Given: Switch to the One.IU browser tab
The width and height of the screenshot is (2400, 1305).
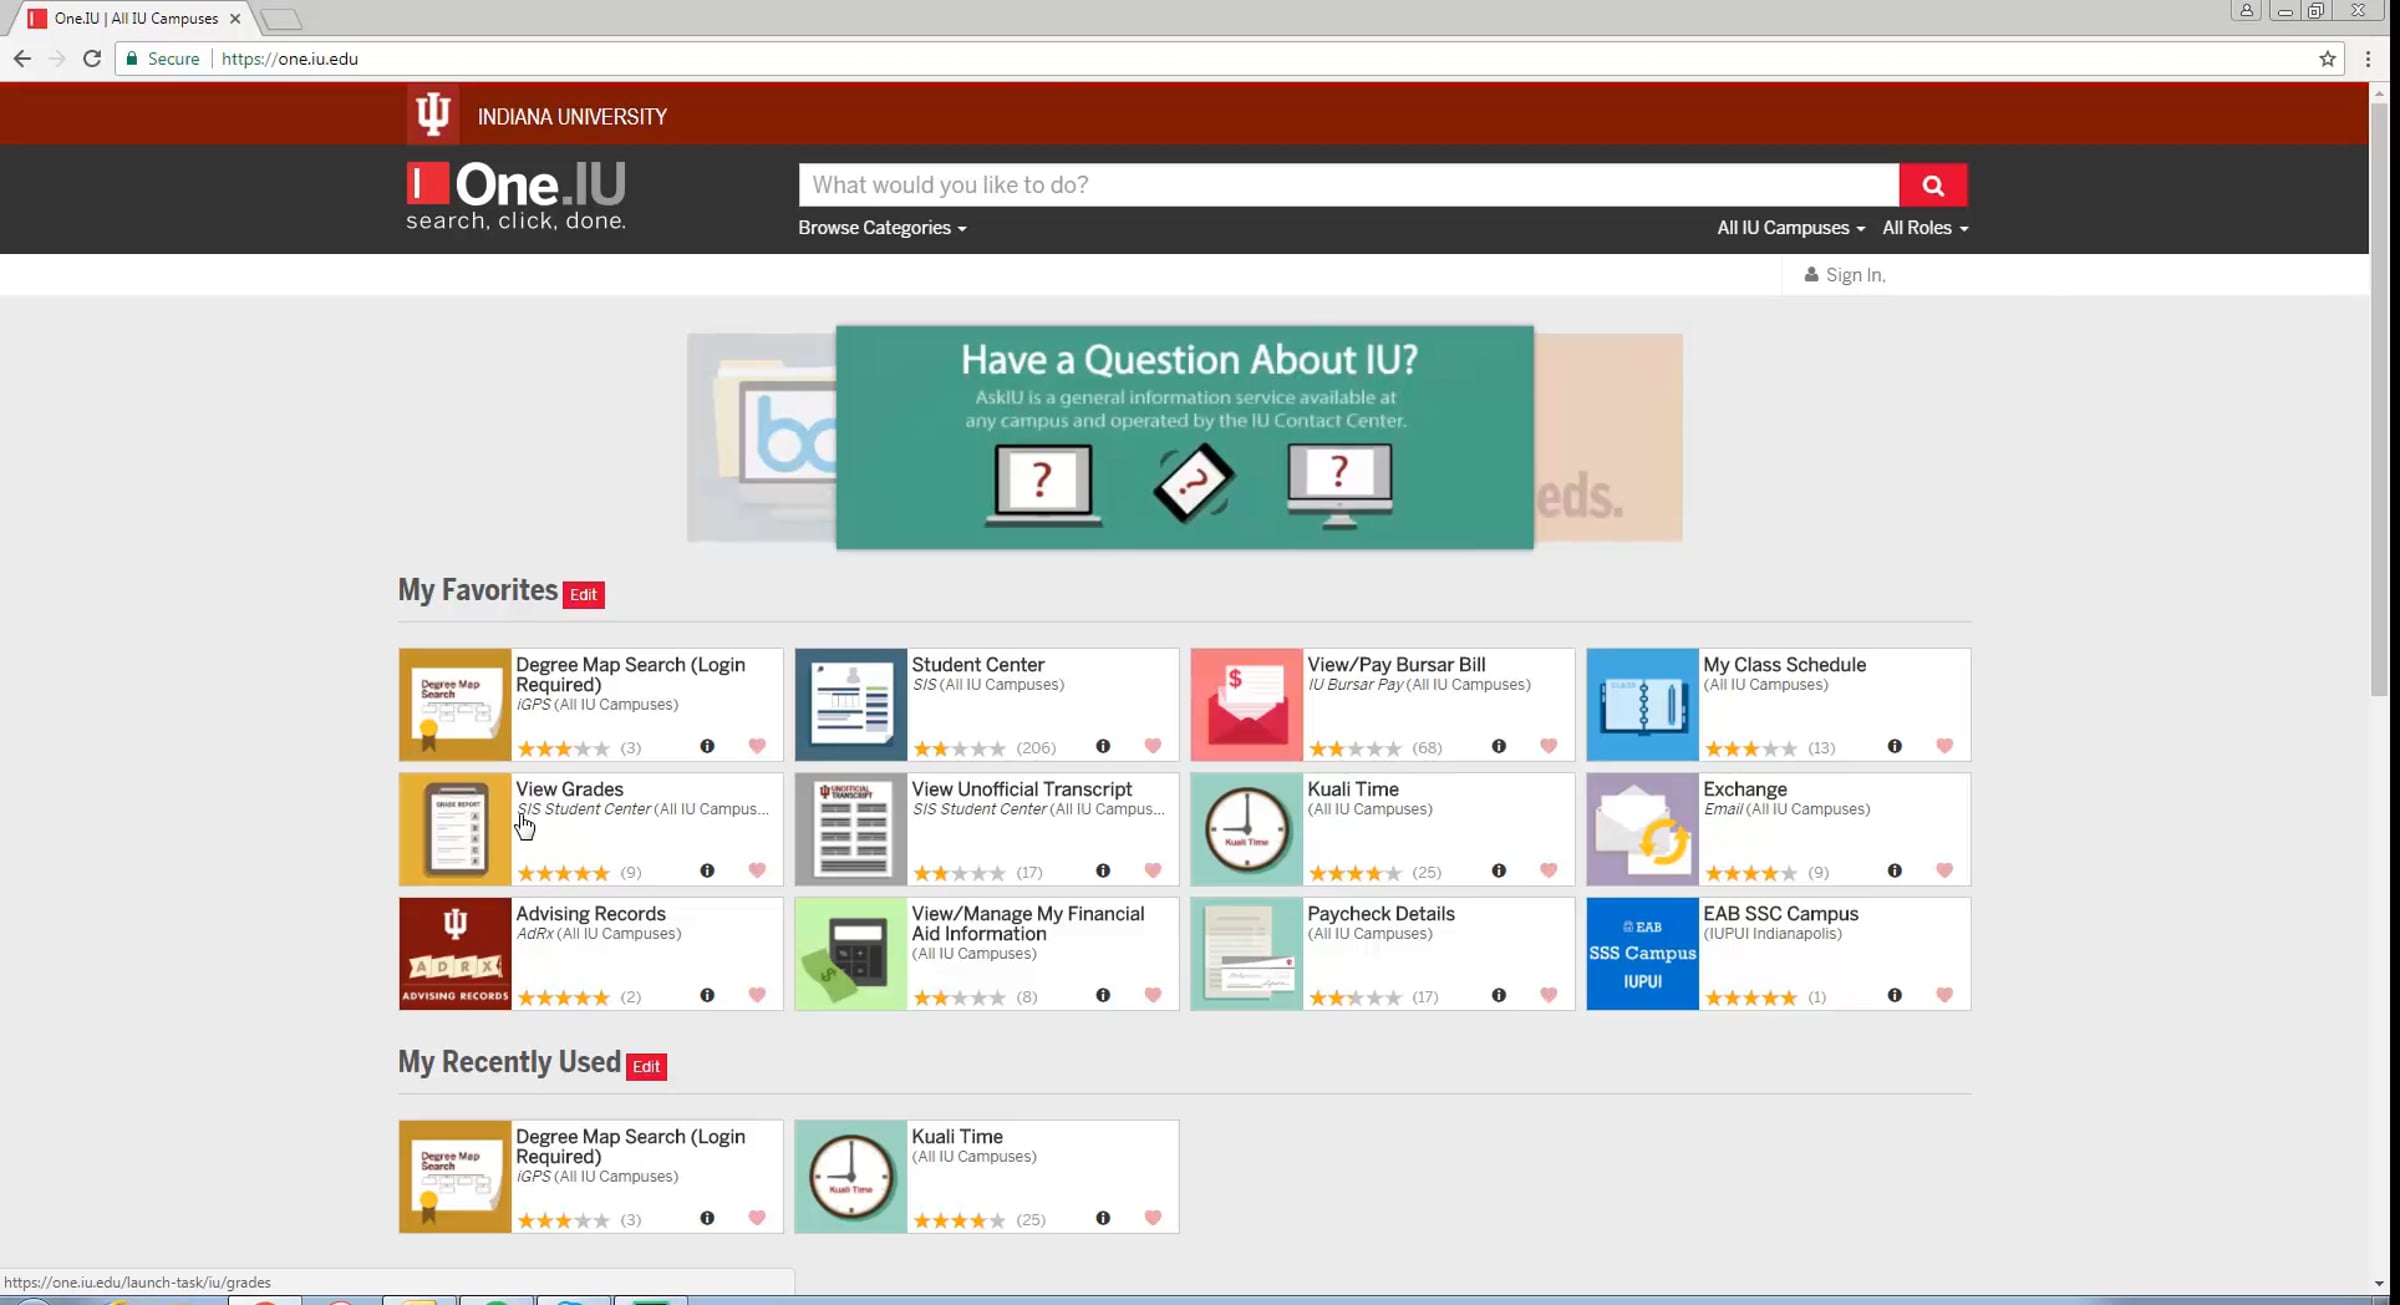Looking at the screenshot, I should pyautogui.click(x=136, y=18).
